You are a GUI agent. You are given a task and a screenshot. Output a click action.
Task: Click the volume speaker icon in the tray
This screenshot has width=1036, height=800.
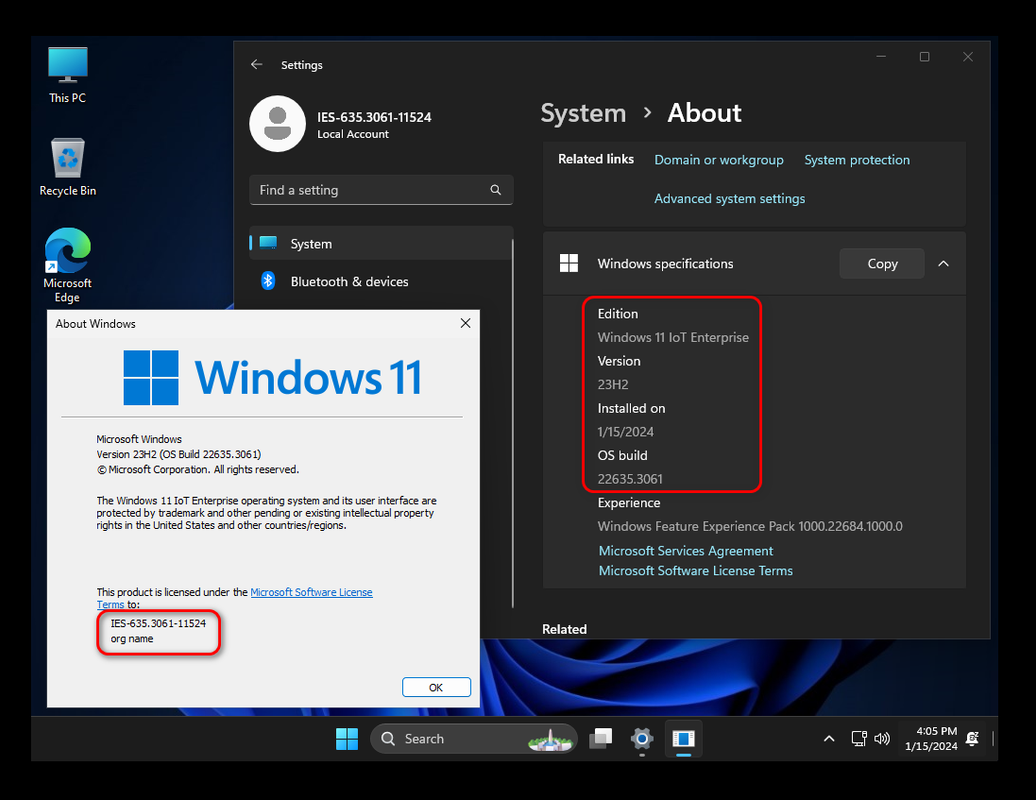coord(882,739)
